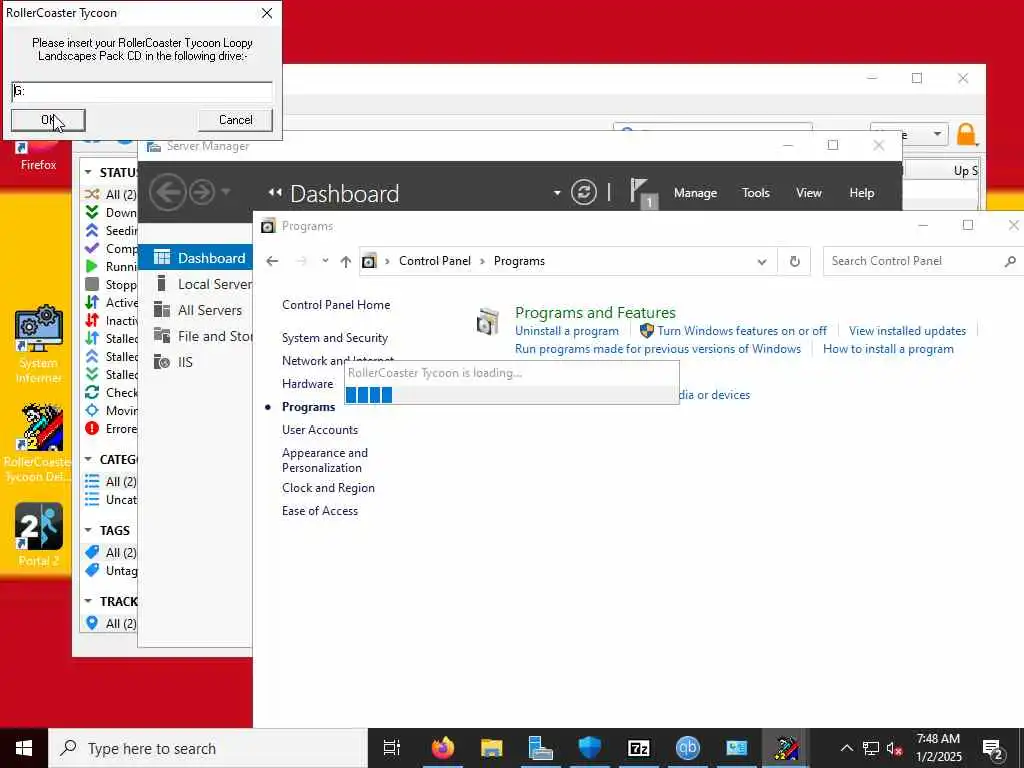Open the View menu in Server Manager
1024x768 pixels.
click(808, 193)
